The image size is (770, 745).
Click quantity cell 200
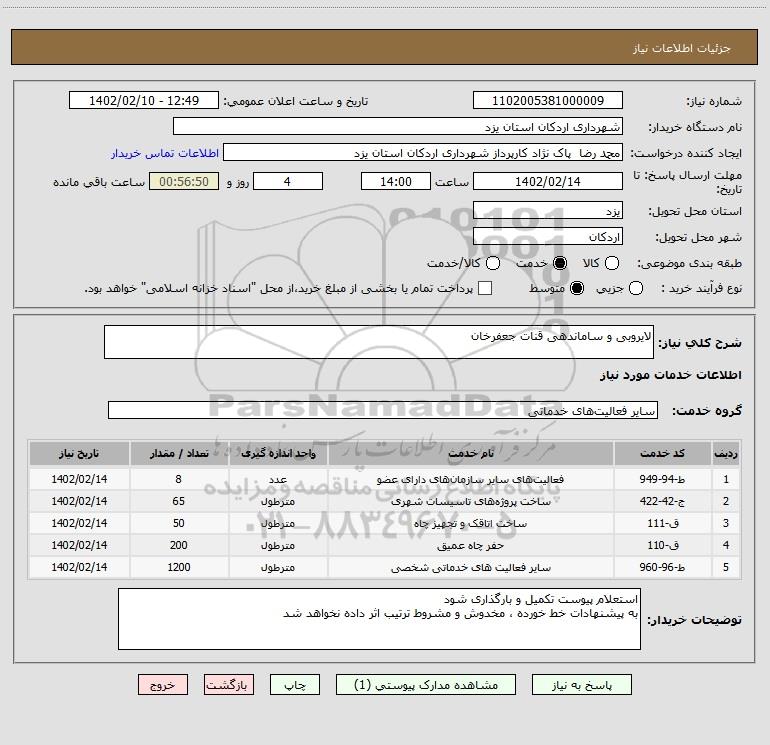point(179,545)
